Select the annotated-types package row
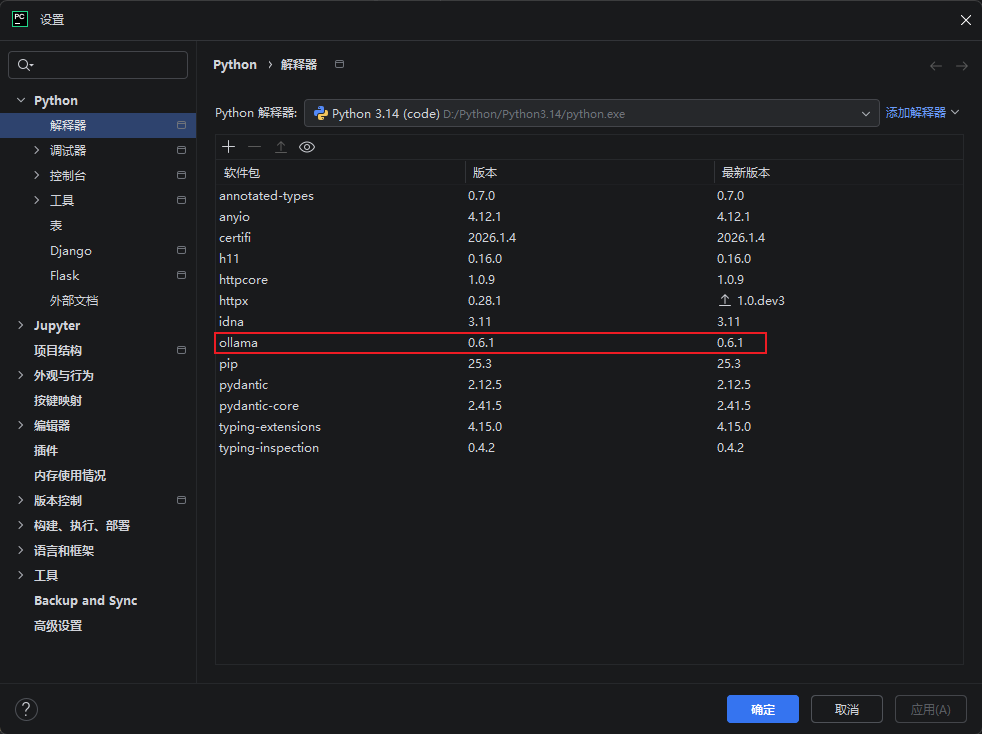The image size is (982, 734). click(x=589, y=195)
